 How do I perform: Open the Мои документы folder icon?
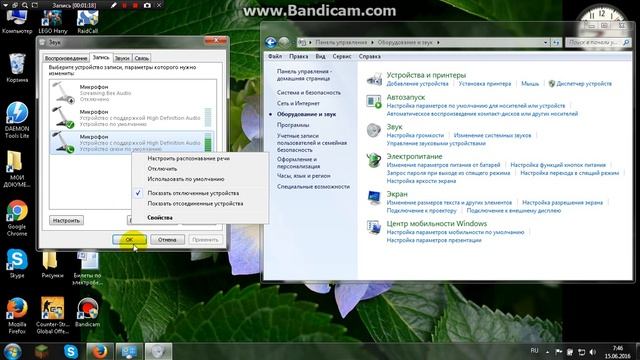(x=17, y=169)
